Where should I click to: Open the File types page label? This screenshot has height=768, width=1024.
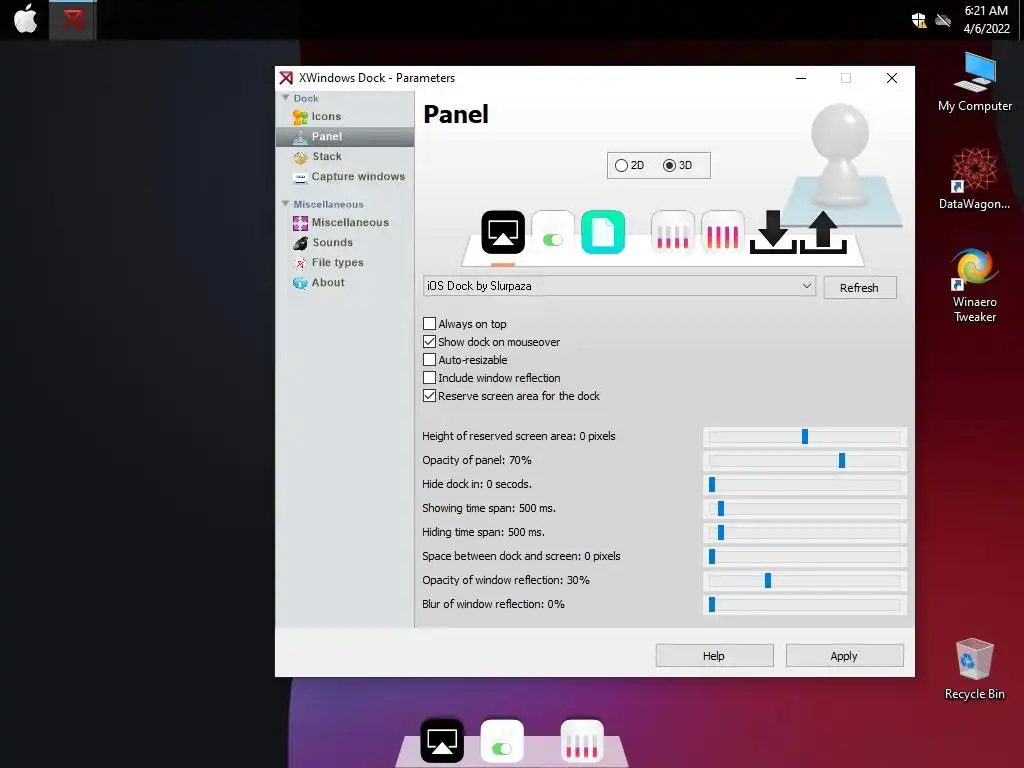(338, 263)
